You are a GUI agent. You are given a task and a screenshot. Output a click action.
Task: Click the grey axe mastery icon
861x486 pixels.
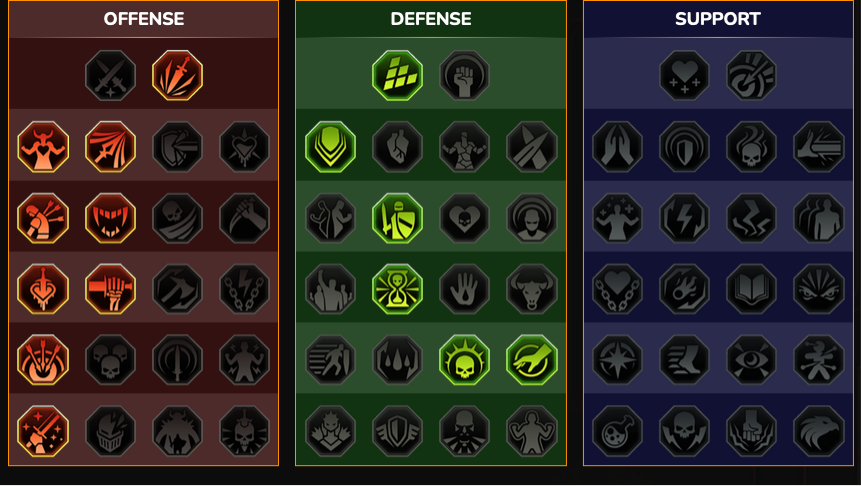coord(177,289)
